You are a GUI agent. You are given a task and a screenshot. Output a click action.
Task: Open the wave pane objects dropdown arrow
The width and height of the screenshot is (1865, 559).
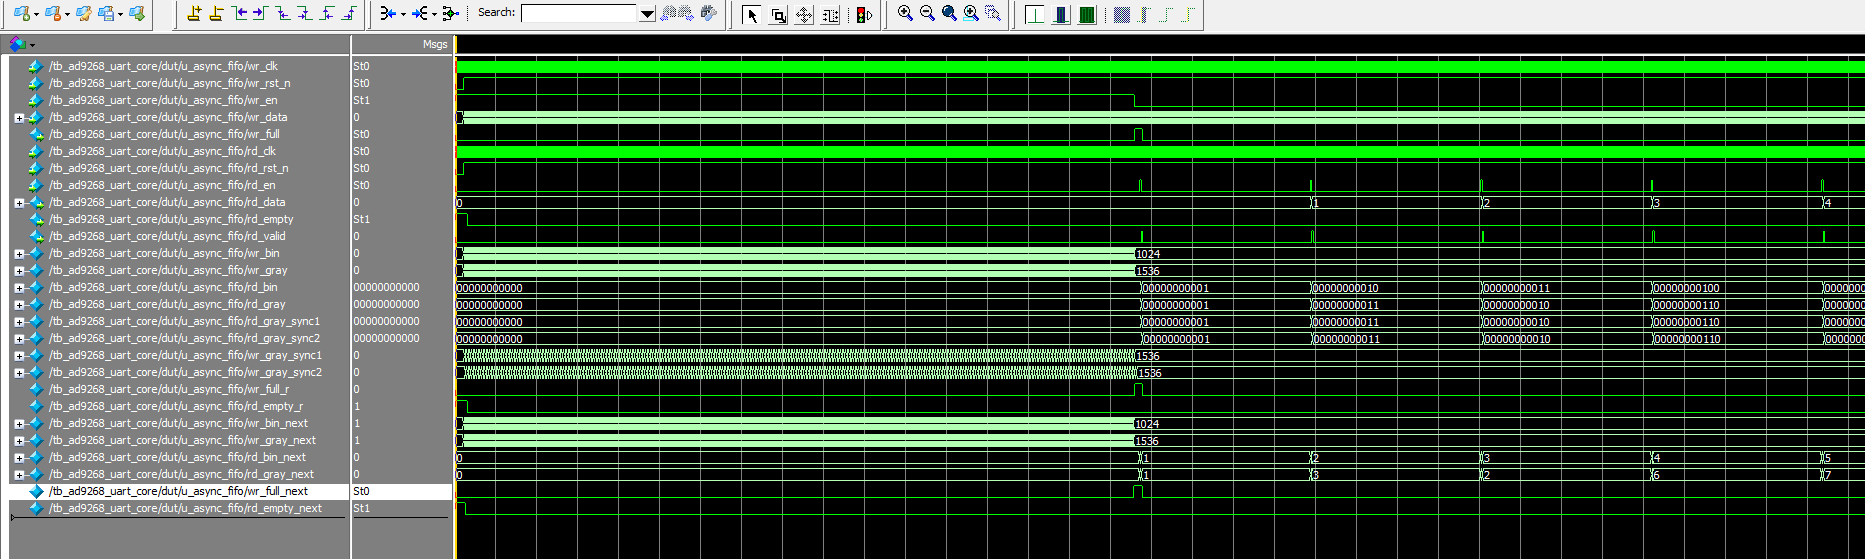32,45
